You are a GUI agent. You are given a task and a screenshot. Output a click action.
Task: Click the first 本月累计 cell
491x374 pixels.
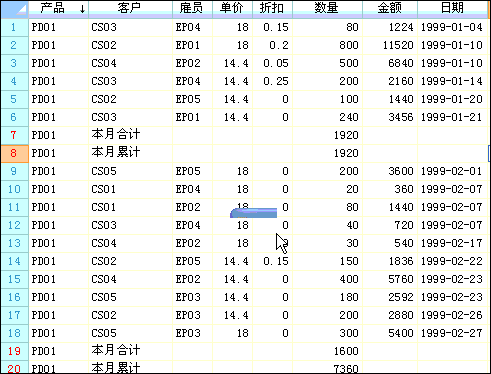[130, 153]
